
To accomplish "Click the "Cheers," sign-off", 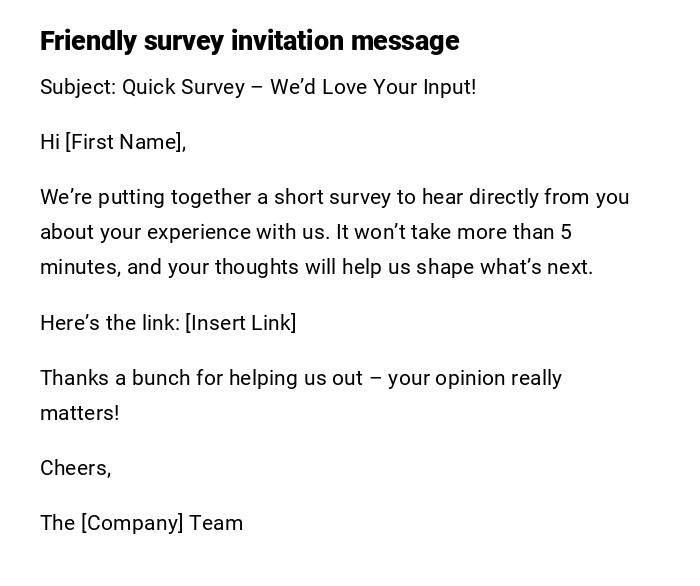I will 76,468.
